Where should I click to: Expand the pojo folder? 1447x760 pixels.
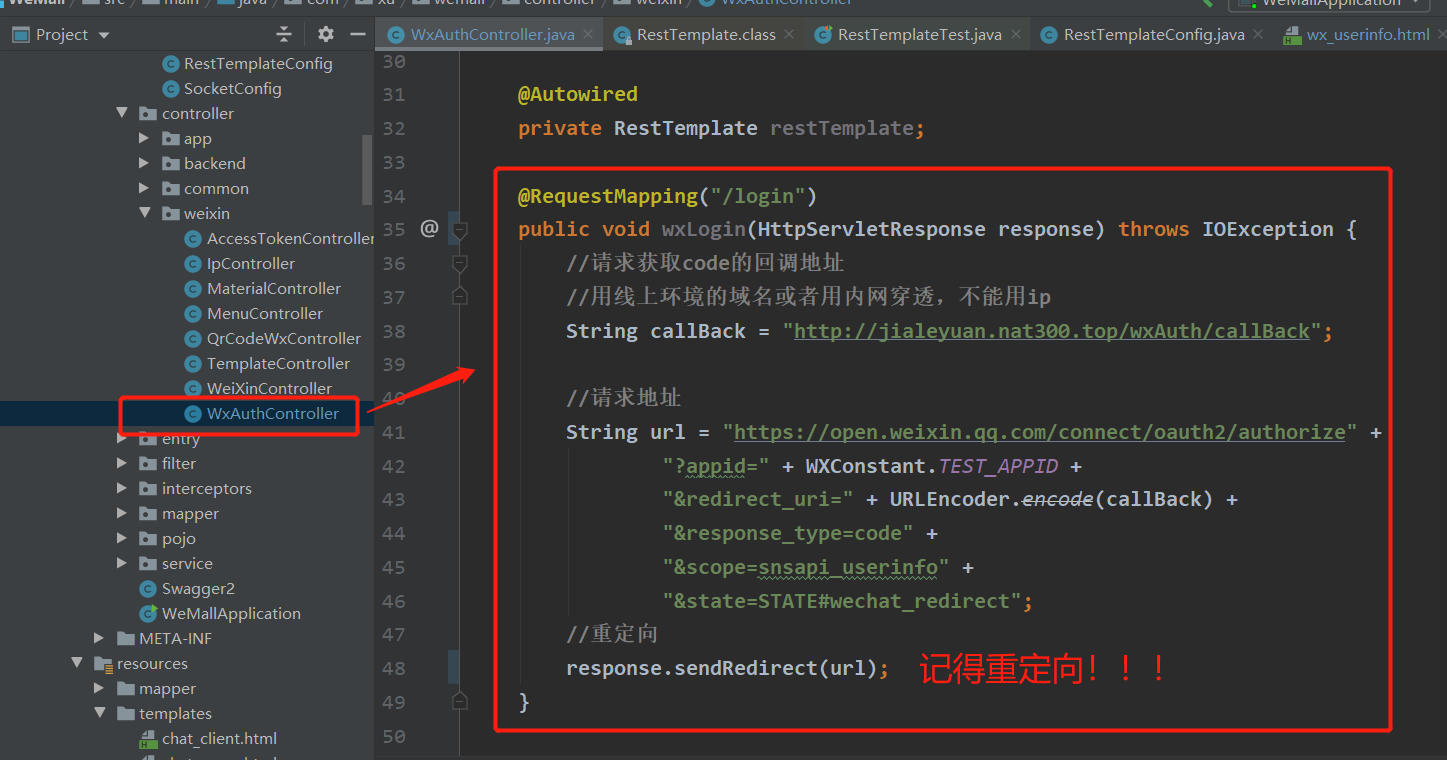point(122,538)
